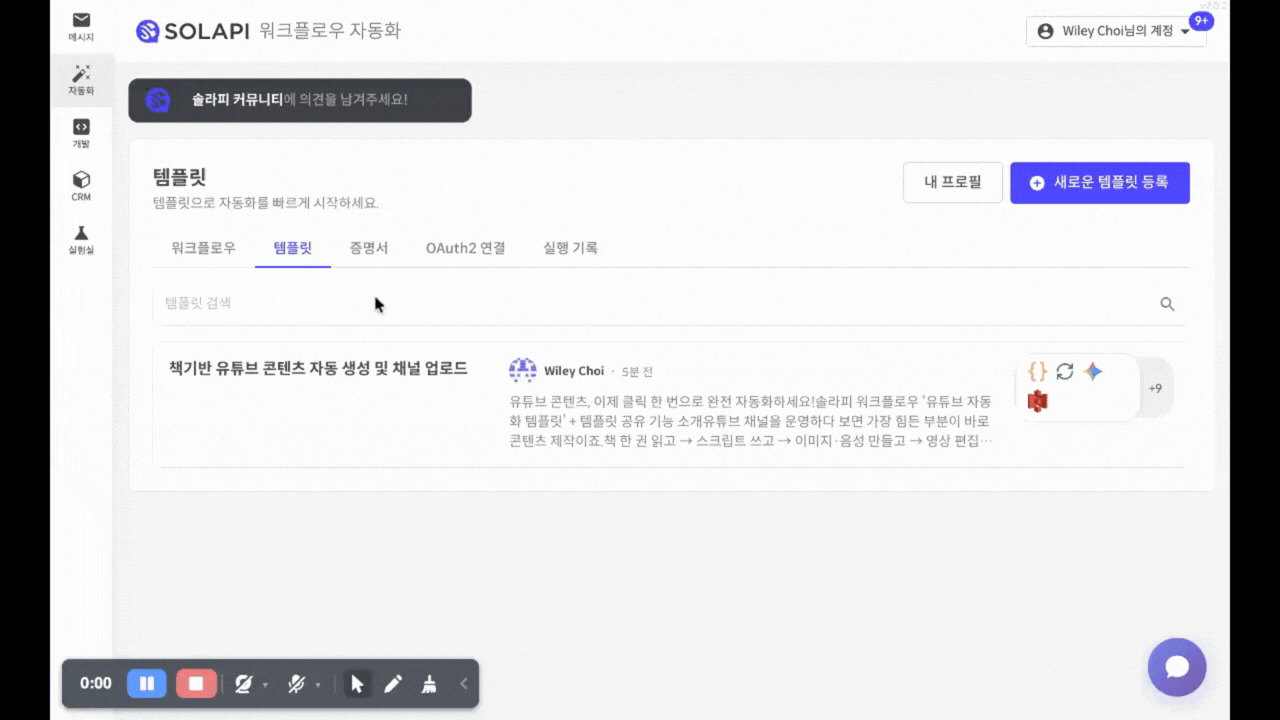1280x720 pixels.
Task: Select the pencil drawing tool in recorder
Action: click(x=393, y=684)
